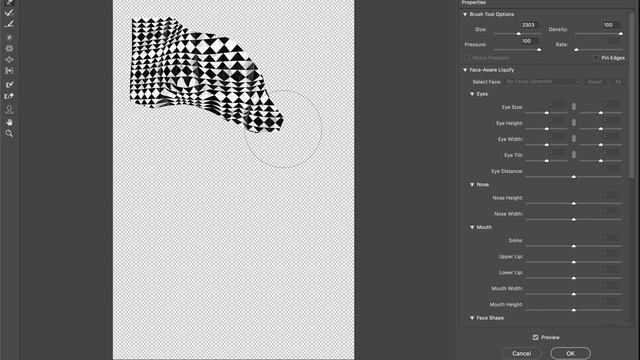
Task: Click the Pressure slider handle
Action: click(x=539, y=49)
